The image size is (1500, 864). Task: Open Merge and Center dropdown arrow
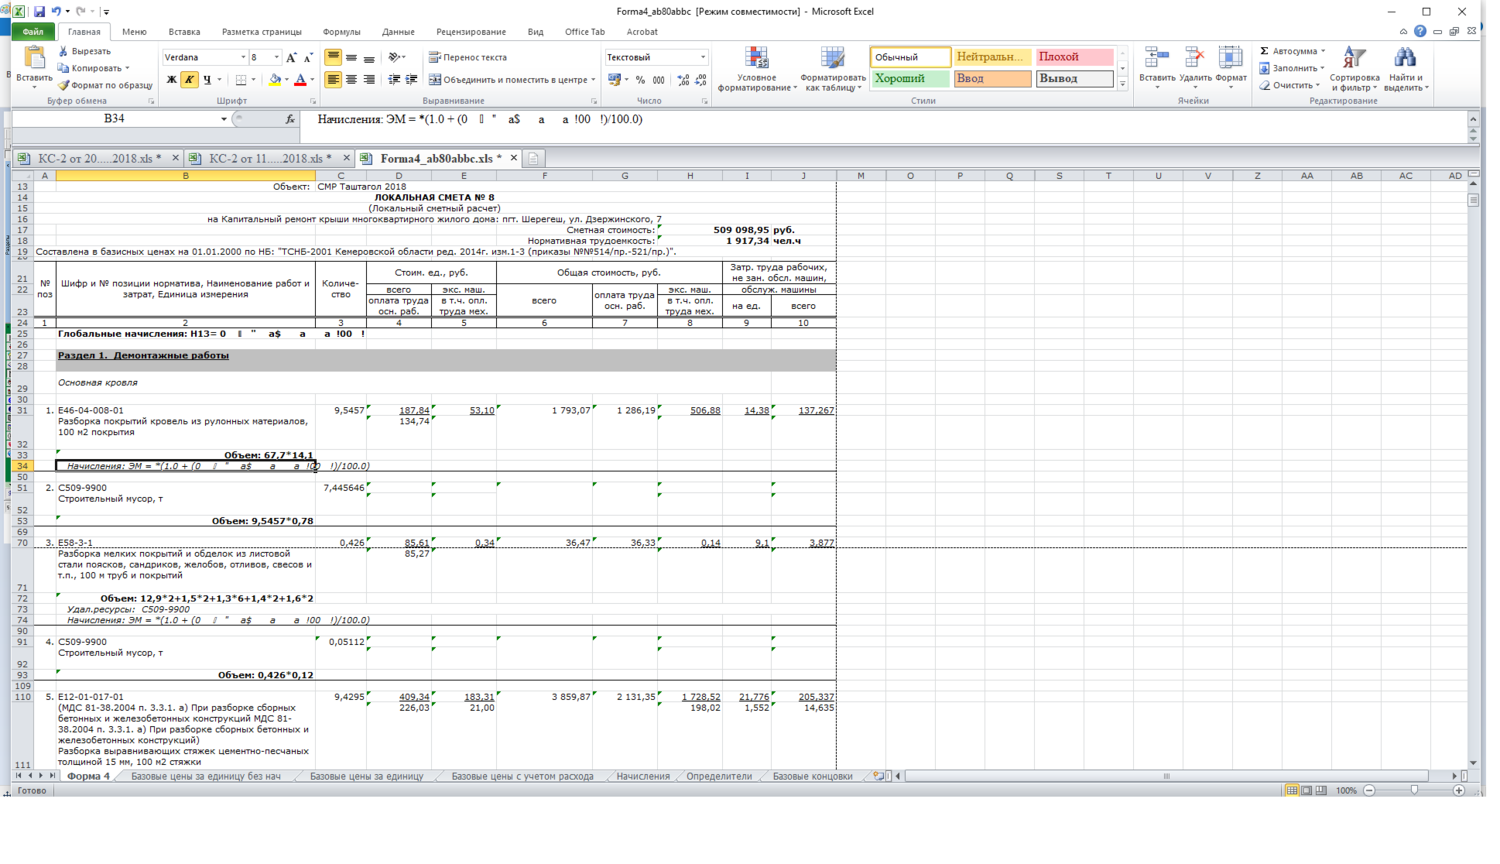coord(593,80)
